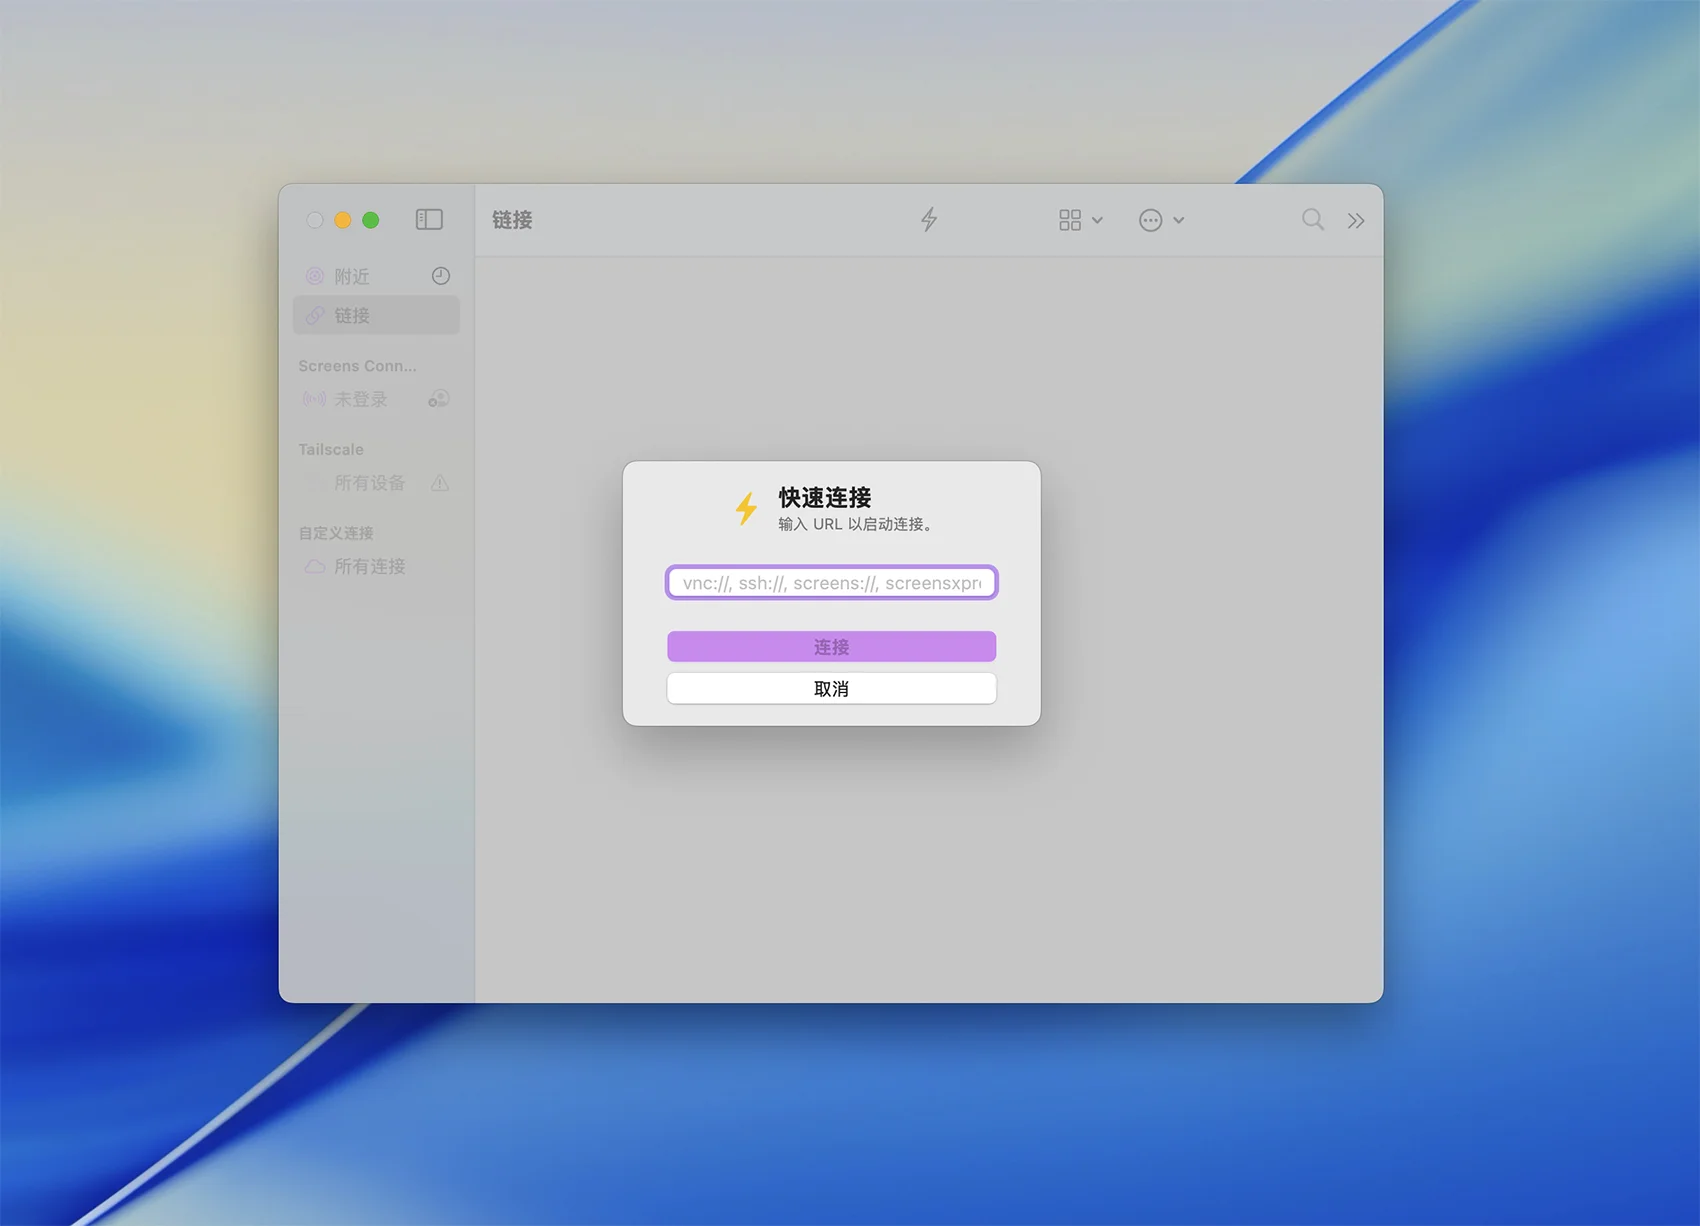
Task: Select 所有设备 under Tailscale
Action: [369, 483]
